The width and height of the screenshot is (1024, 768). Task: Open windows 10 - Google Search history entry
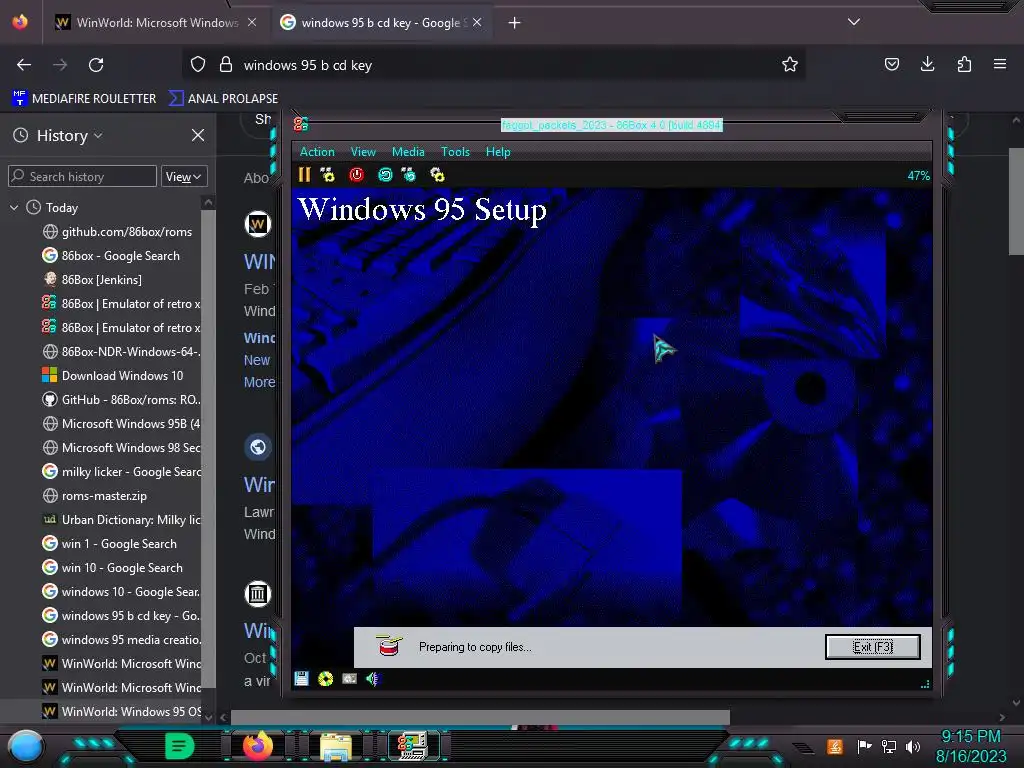(x=121, y=592)
